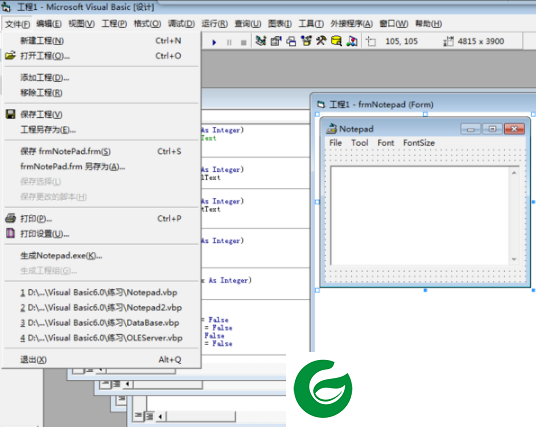
Task: Open the 工程(P) menu
Action: pos(114,24)
